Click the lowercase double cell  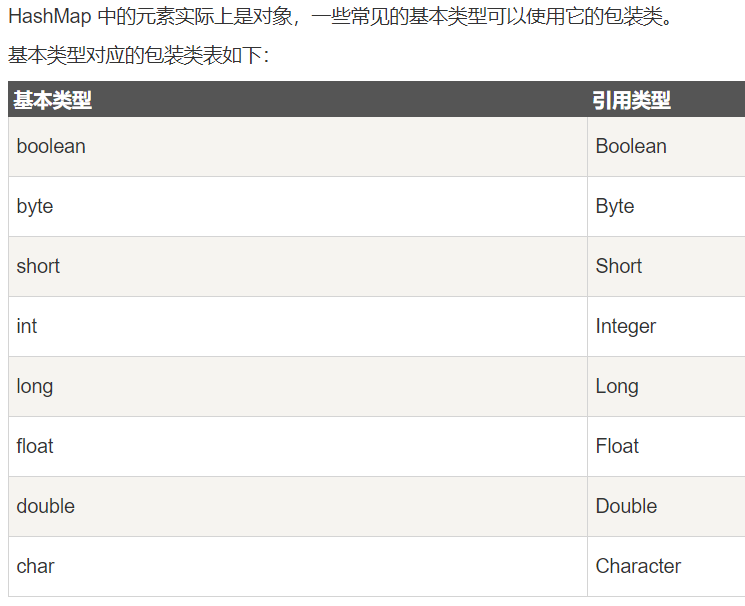tap(46, 506)
